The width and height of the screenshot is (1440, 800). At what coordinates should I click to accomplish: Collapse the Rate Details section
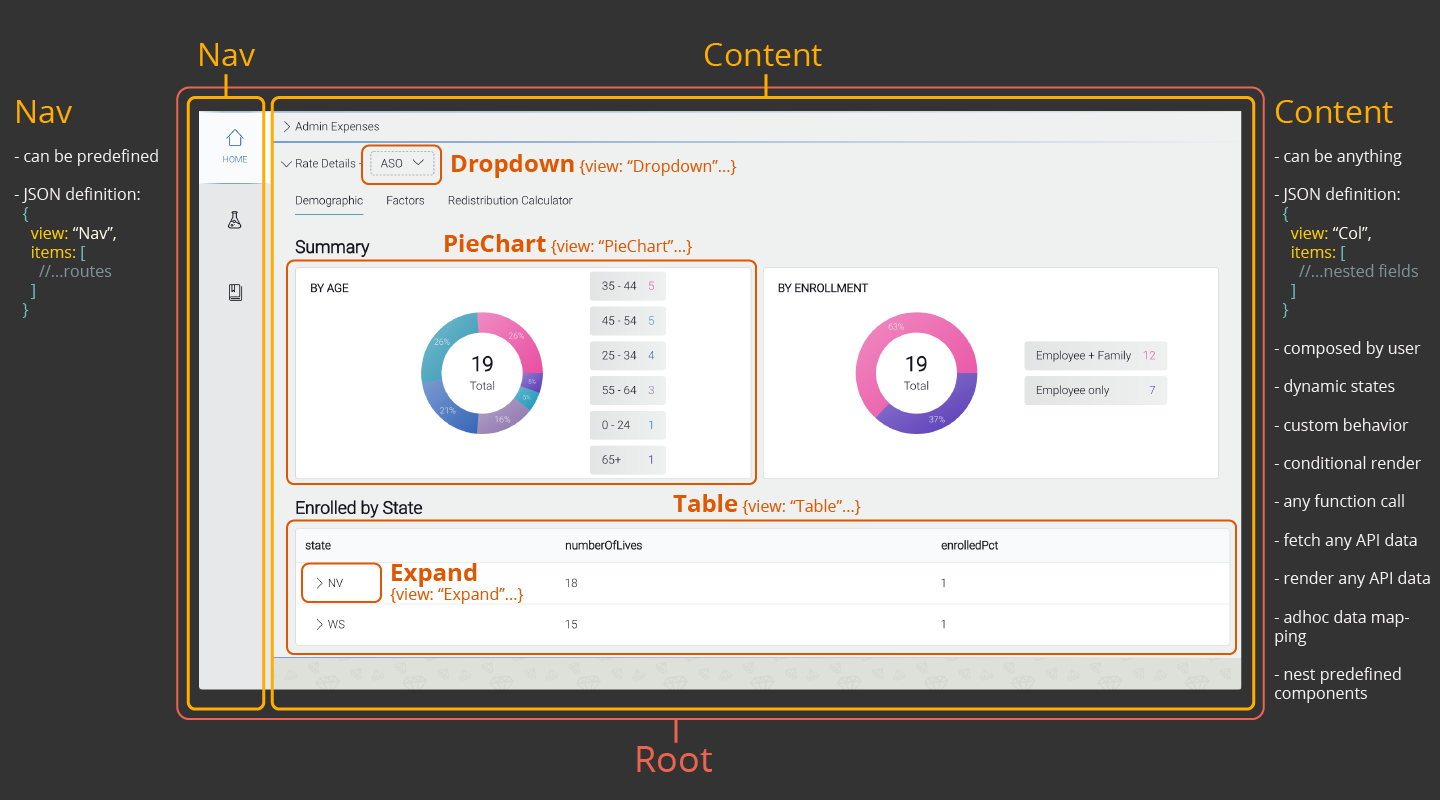pos(287,163)
